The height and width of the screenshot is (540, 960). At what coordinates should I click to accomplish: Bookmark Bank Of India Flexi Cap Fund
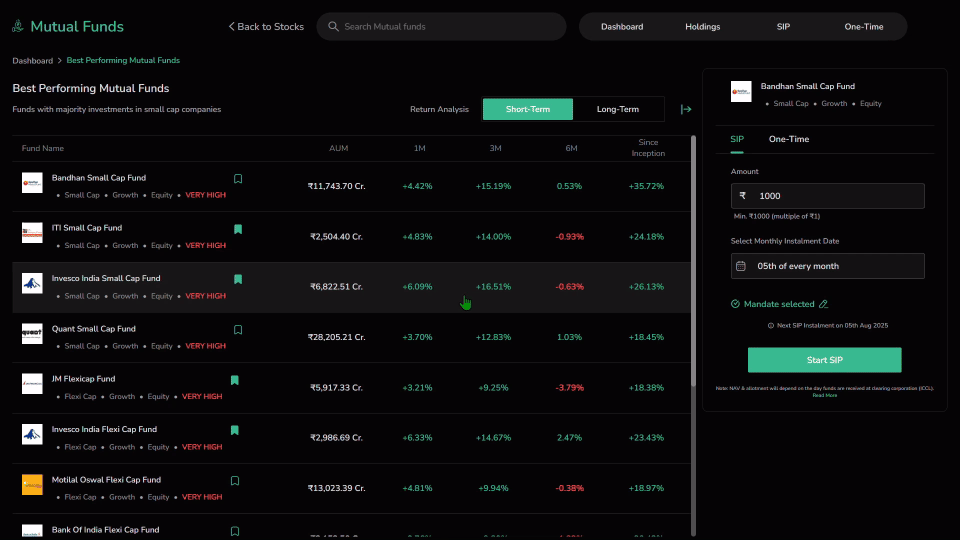[x=234, y=531]
